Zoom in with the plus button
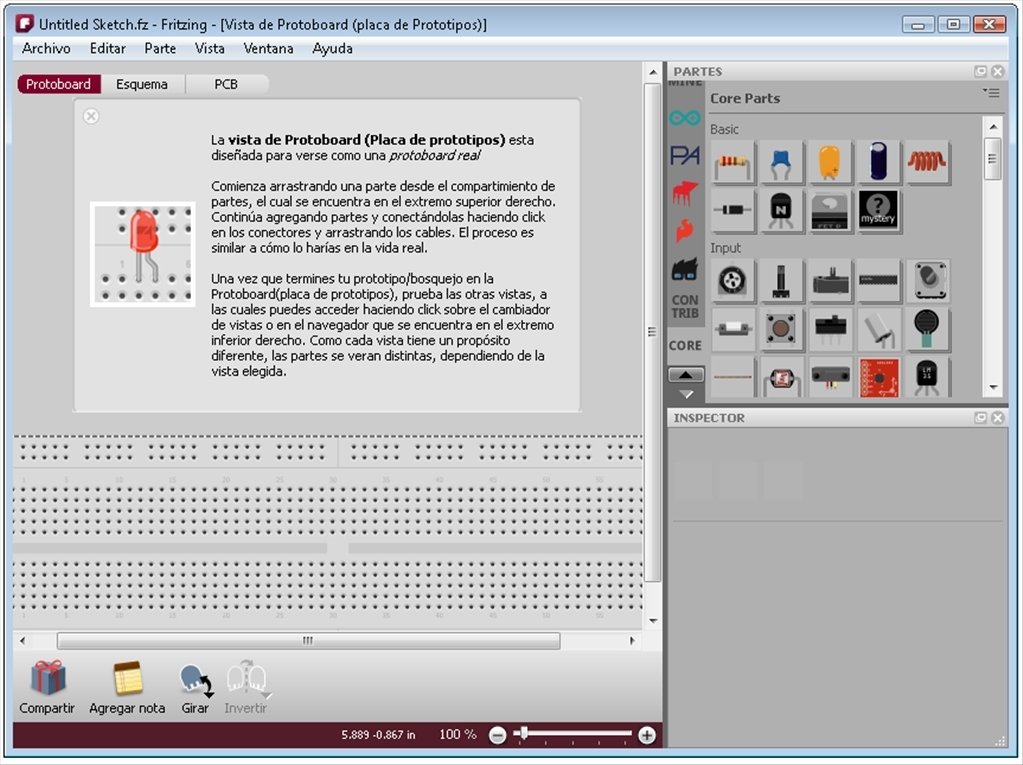The height and width of the screenshot is (765, 1023). pos(647,736)
